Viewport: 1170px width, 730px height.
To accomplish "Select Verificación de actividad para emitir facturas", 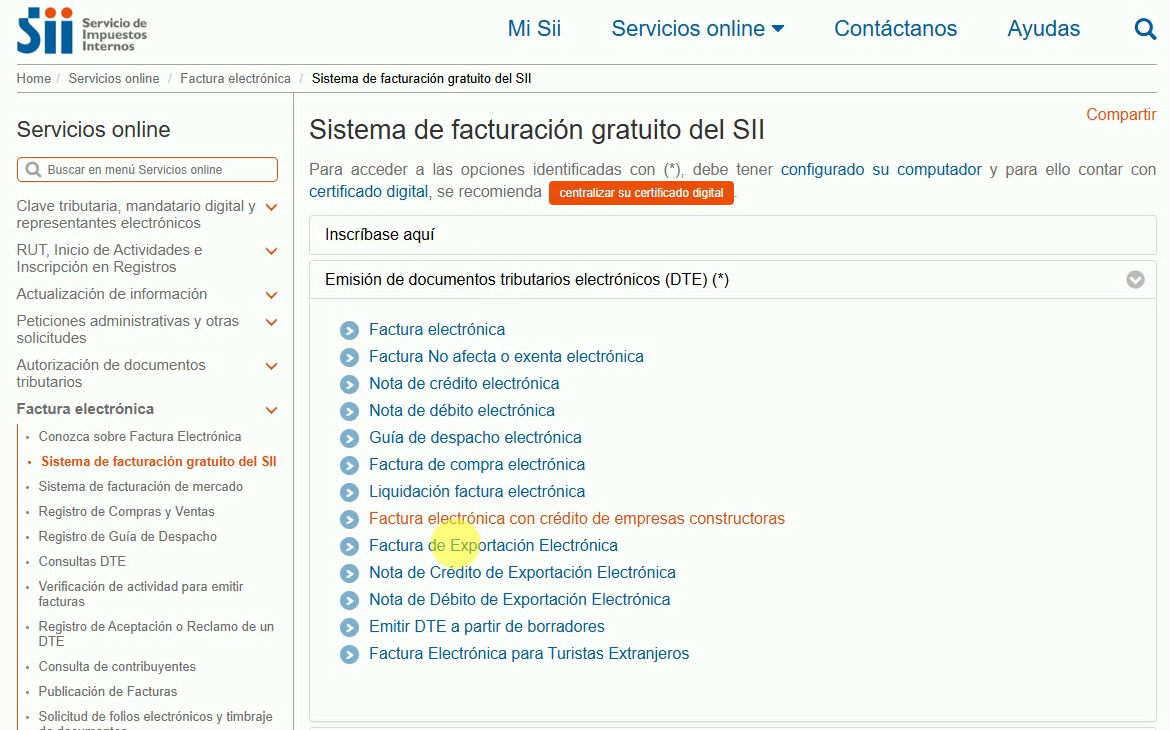I will point(141,594).
